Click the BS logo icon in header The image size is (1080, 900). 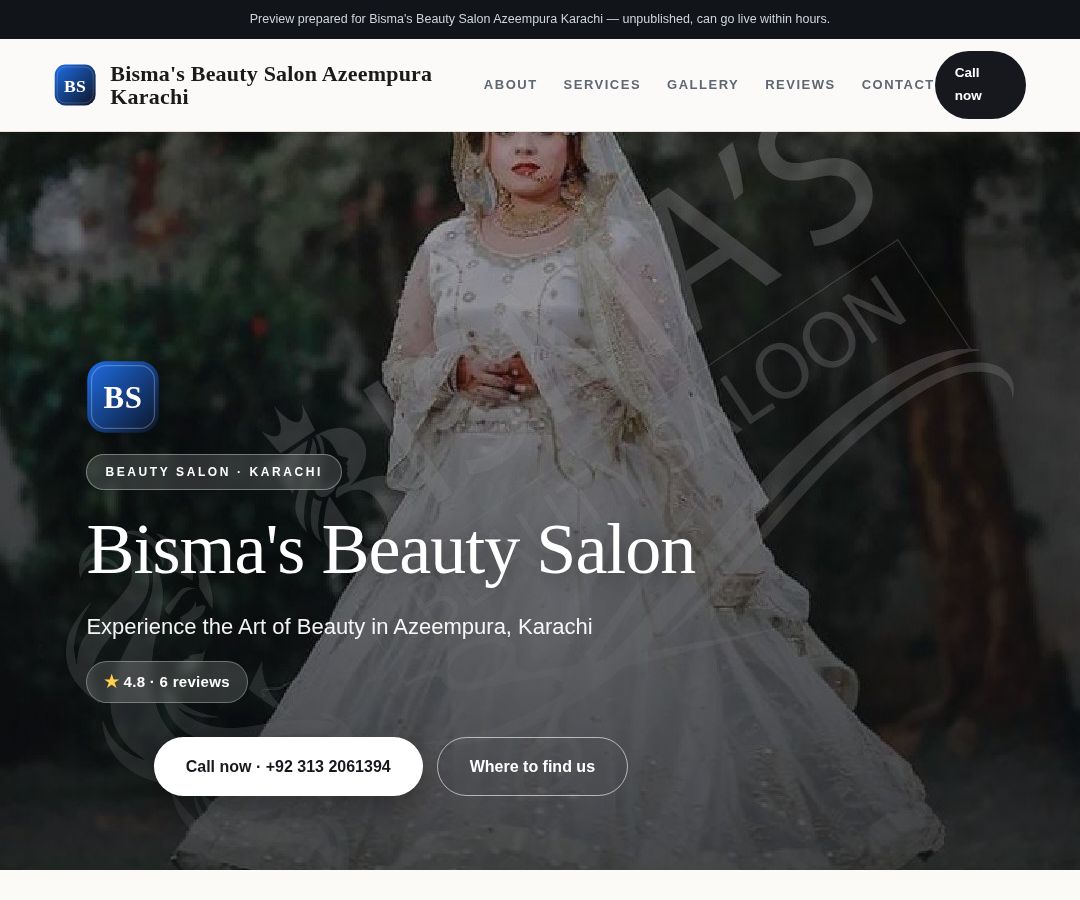point(75,85)
